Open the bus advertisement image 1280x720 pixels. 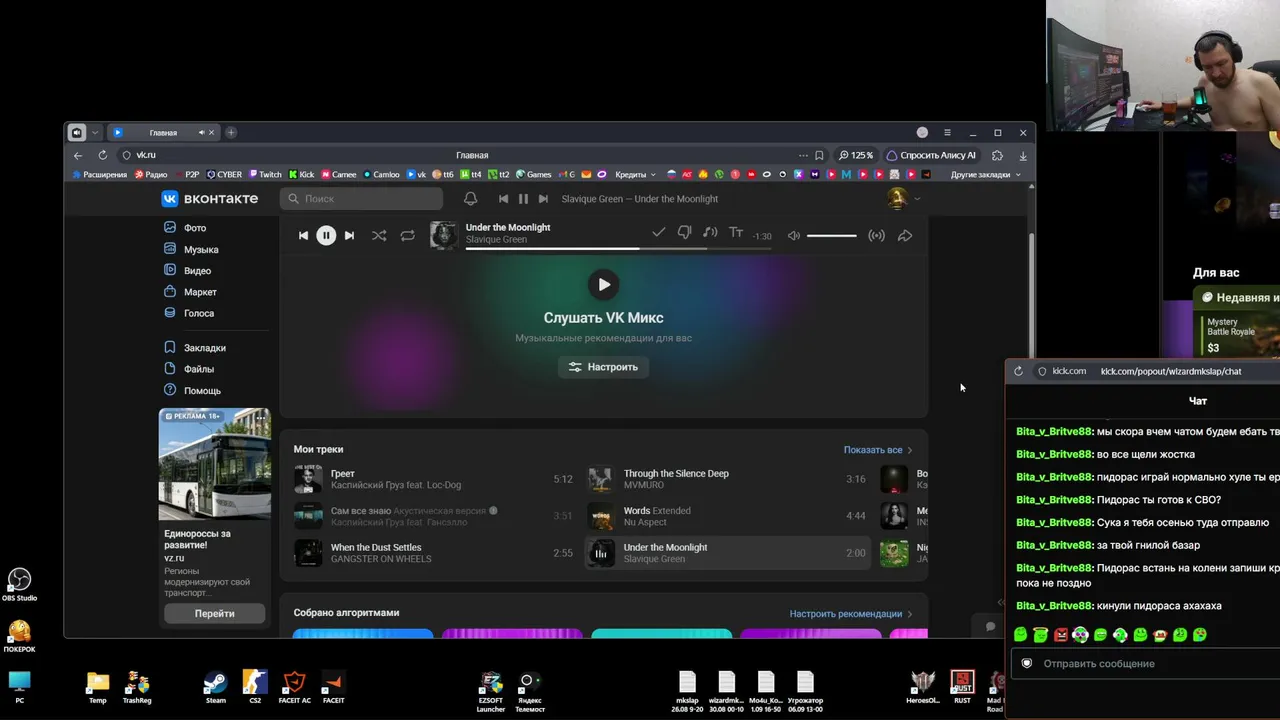(x=215, y=464)
